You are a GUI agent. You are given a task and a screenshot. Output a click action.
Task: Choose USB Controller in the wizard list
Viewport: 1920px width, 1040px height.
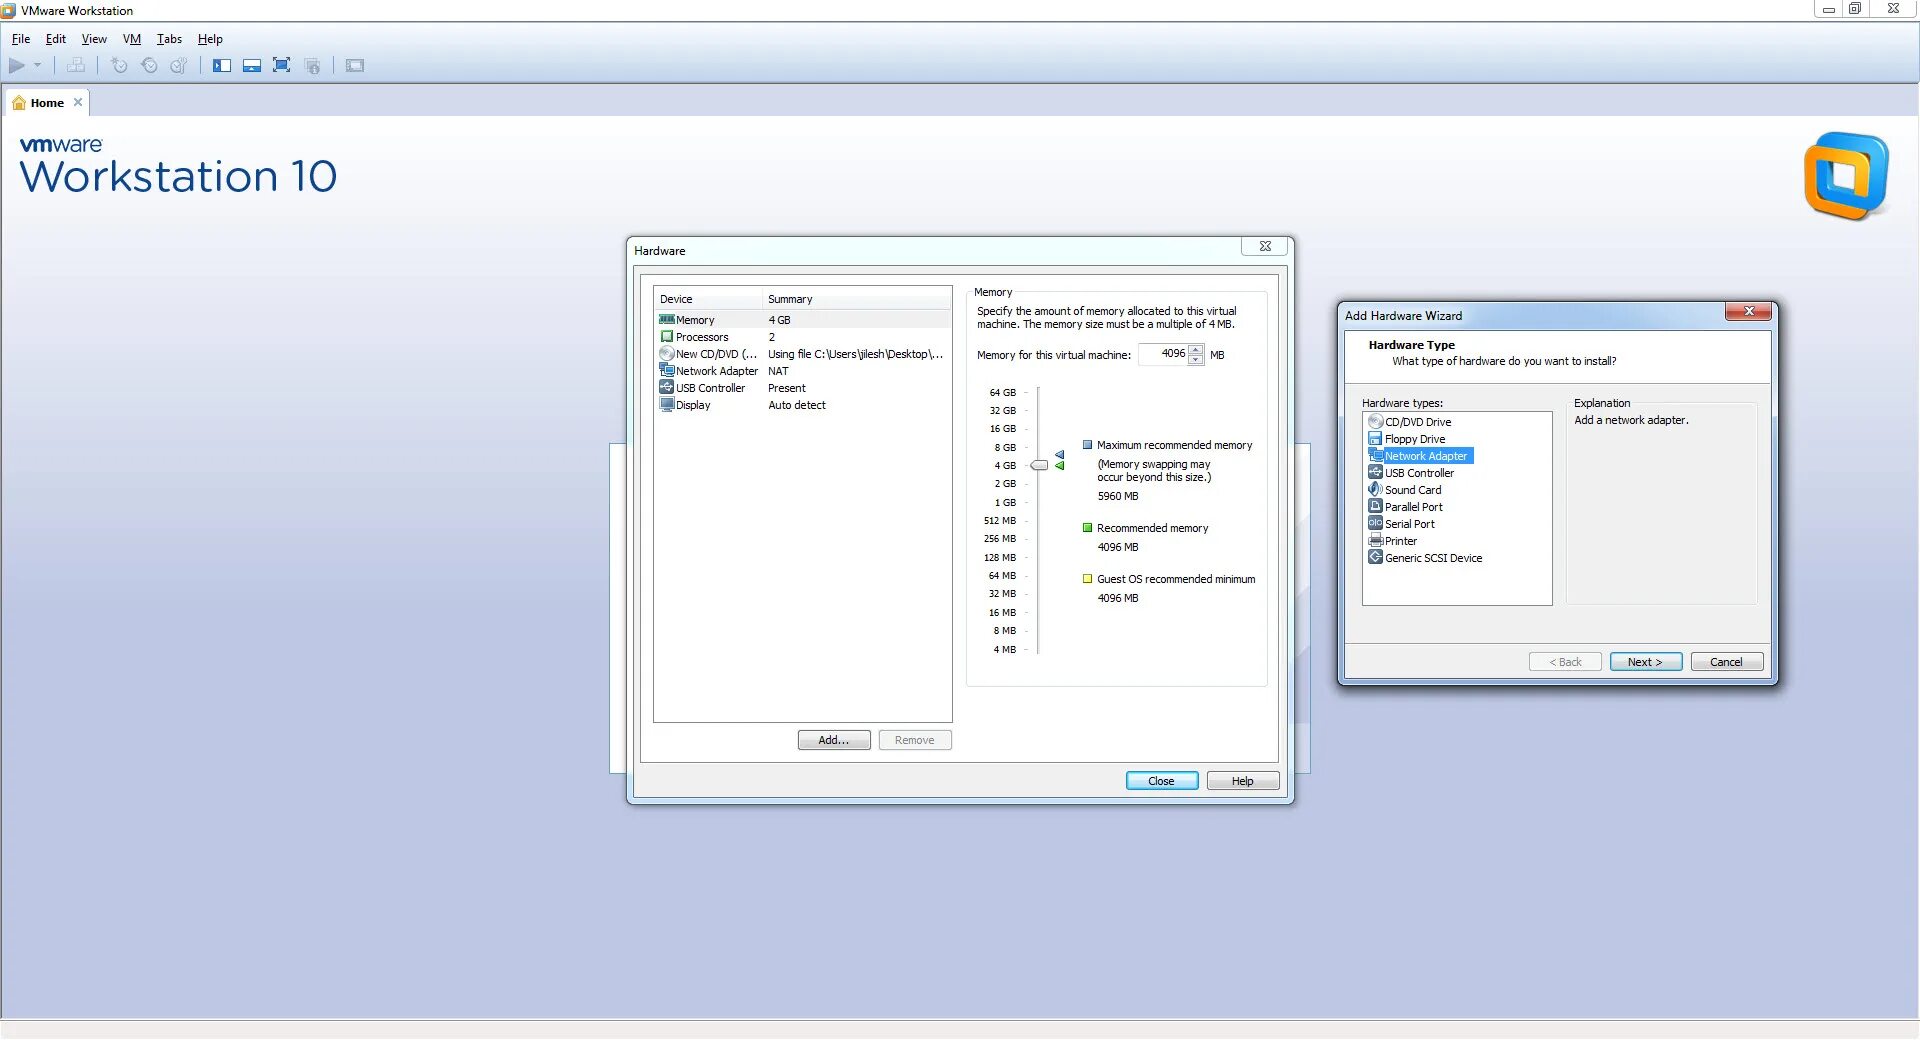(1411, 473)
